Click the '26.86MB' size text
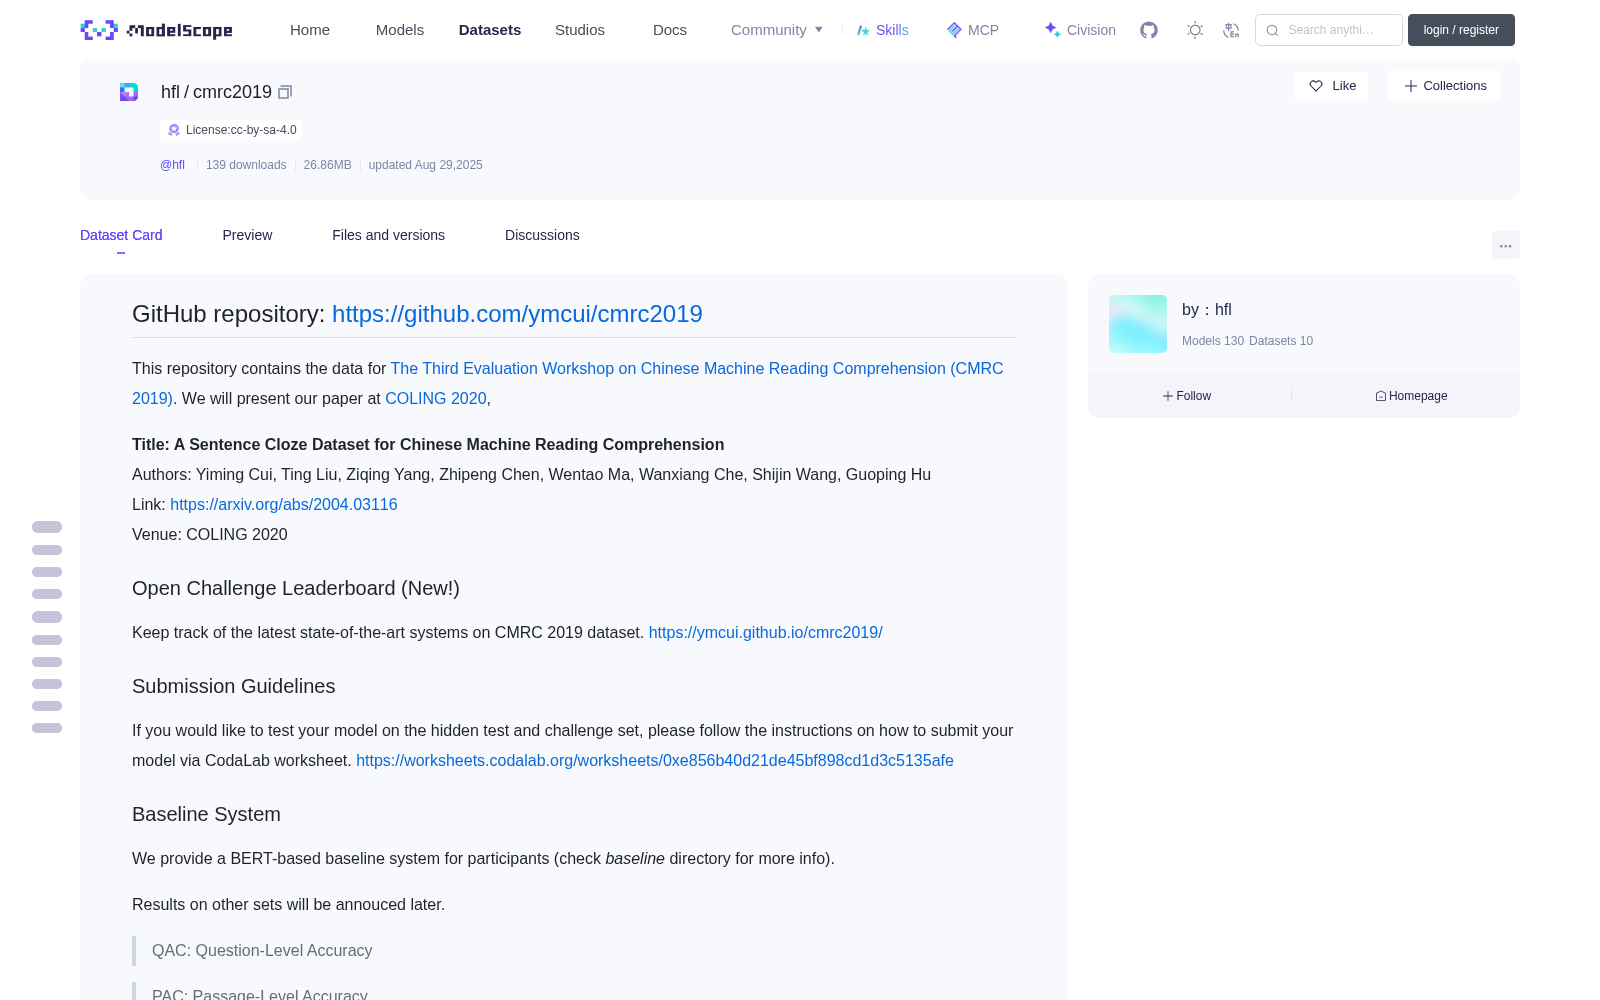The height and width of the screenshot is (1000, 1600). point(328,165)
